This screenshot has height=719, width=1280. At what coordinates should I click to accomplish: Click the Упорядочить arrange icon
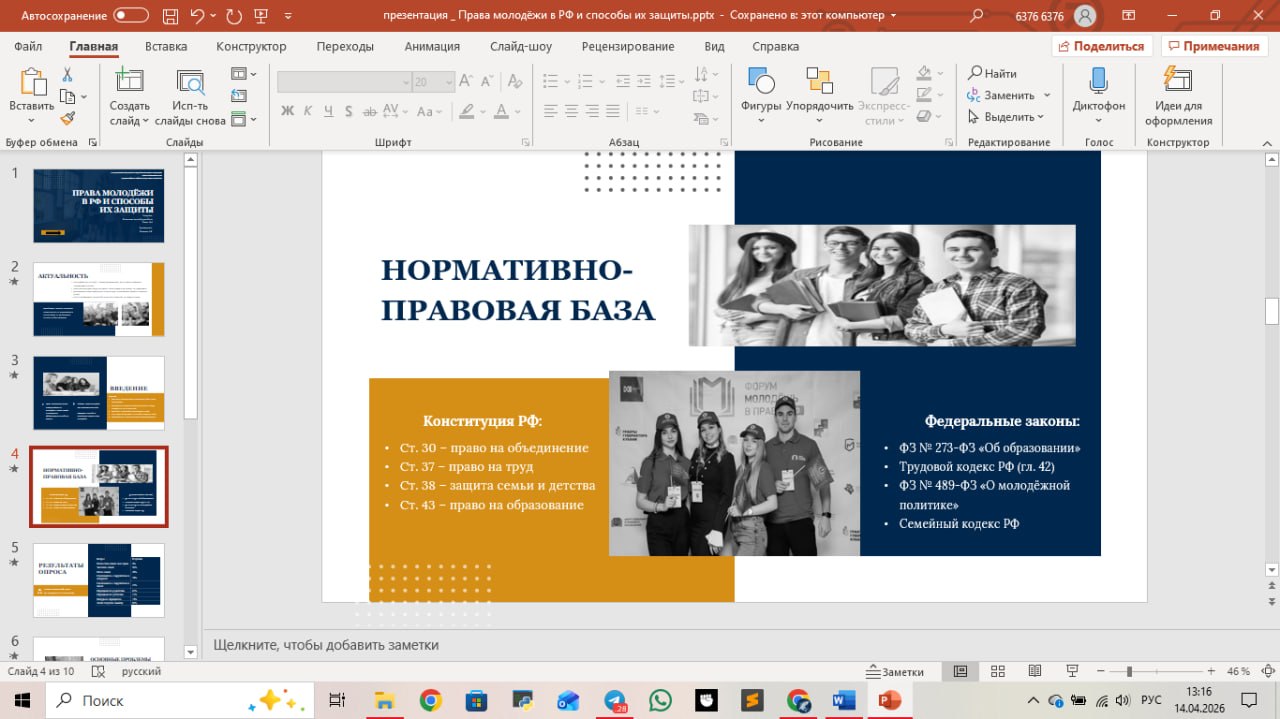click(x=820, y=96)
